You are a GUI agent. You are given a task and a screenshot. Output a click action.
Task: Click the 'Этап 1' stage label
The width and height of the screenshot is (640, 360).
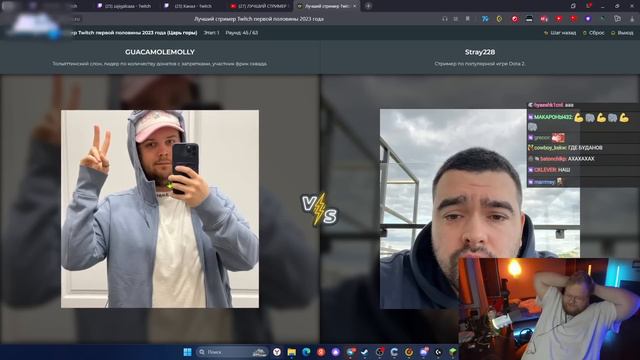211,33
